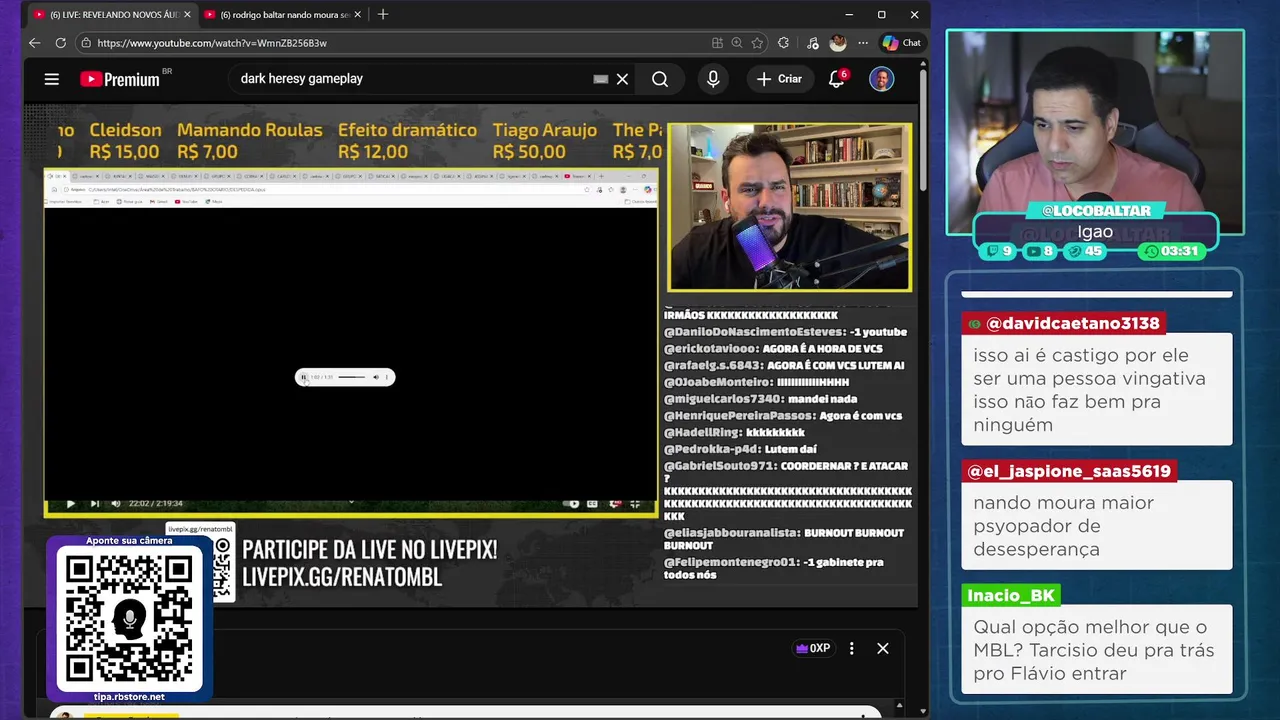Click the YouTube page vertical scrollbar
Screen dimensions: 1280x720
click(922, 130)
